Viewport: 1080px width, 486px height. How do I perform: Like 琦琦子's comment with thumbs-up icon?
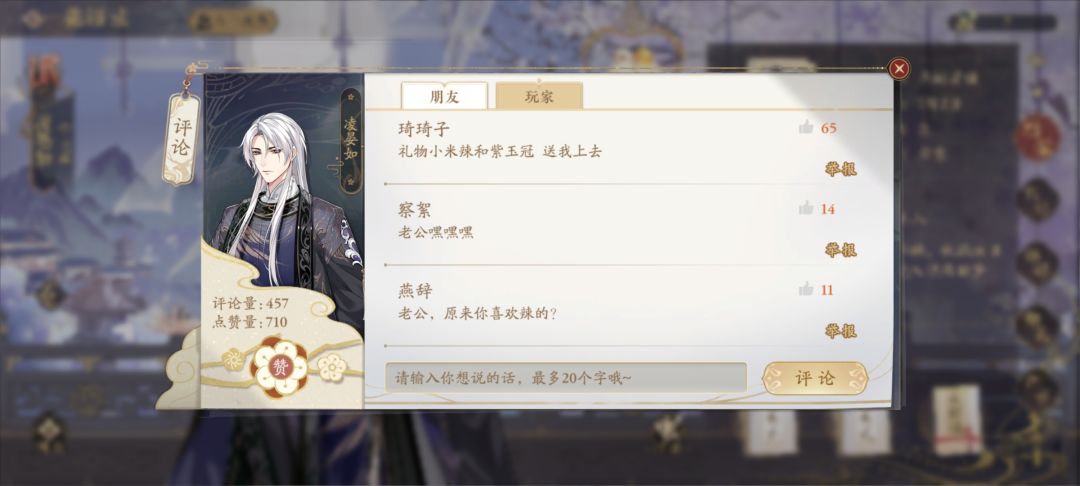click(806, 127)
